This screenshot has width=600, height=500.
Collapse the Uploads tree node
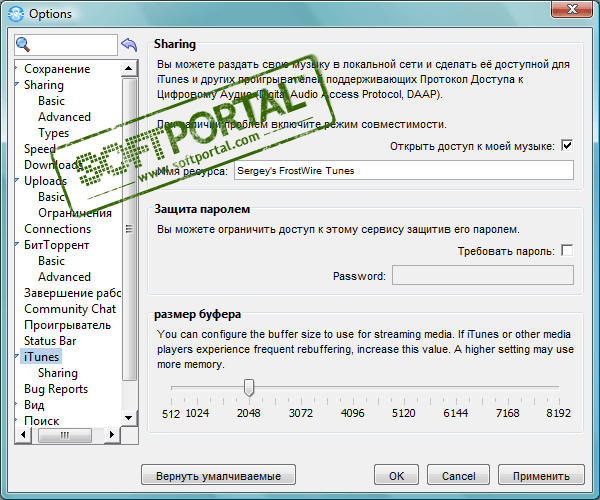pos(17,180)
